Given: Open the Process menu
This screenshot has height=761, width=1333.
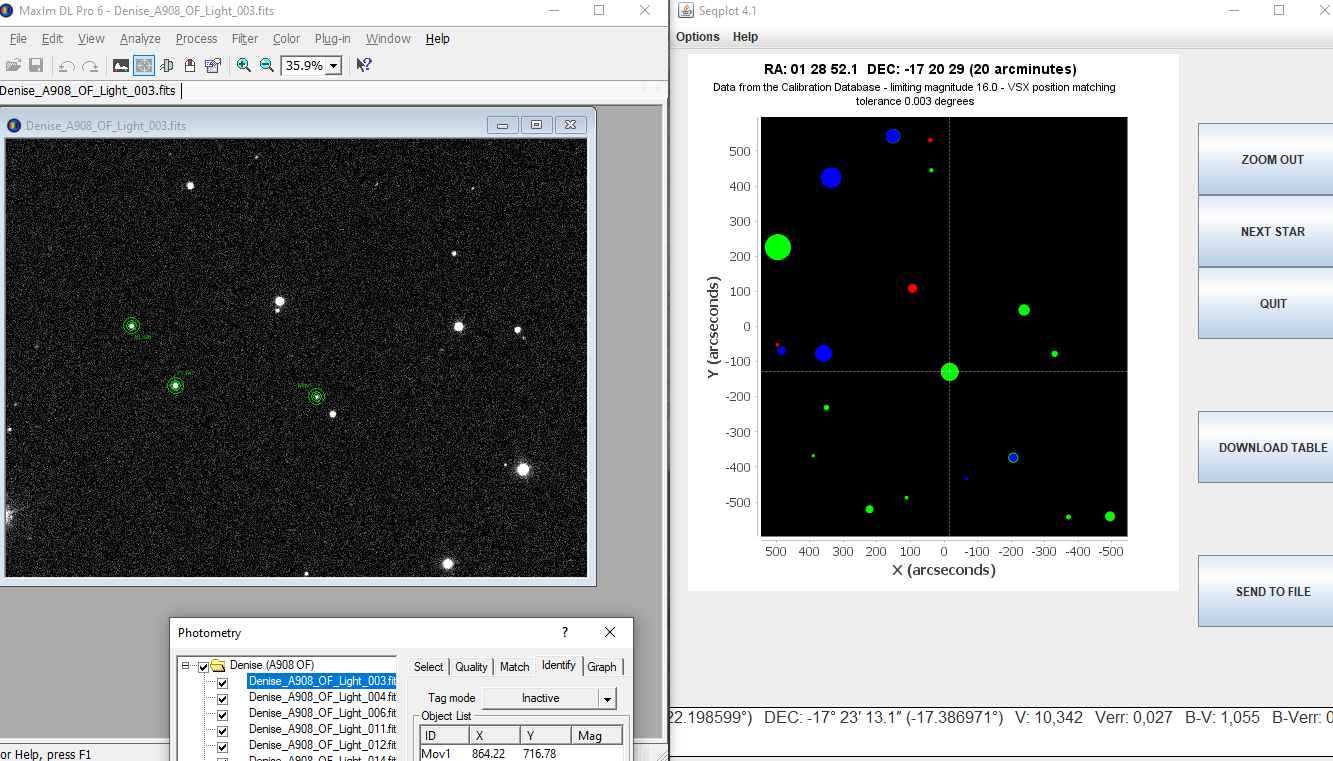Looking at the screenshot, I should 196,39.
